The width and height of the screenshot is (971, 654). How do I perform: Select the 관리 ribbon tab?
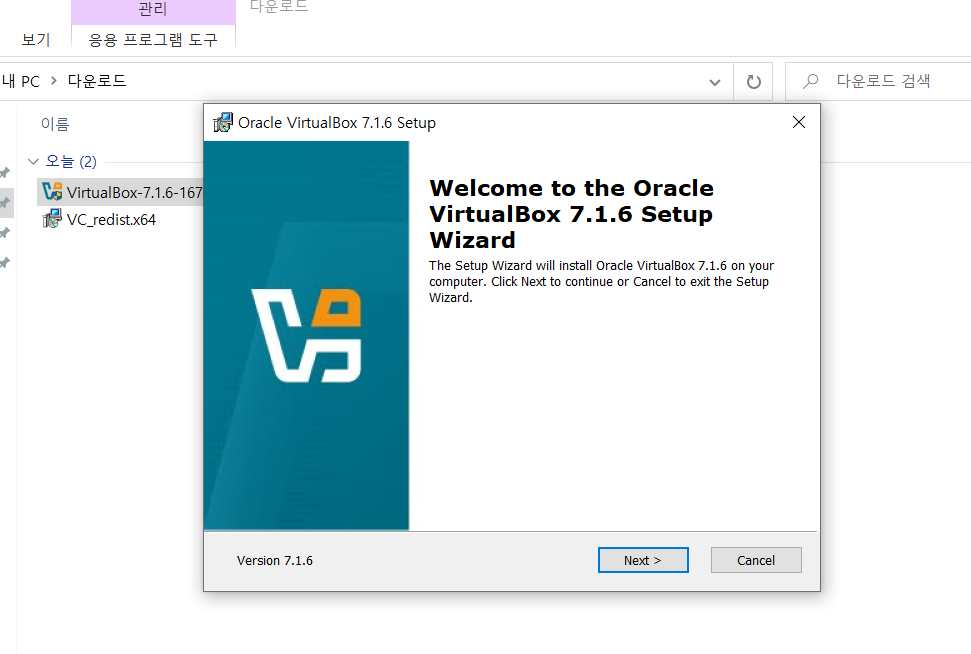pyautogui.click(x=153, y=10)
